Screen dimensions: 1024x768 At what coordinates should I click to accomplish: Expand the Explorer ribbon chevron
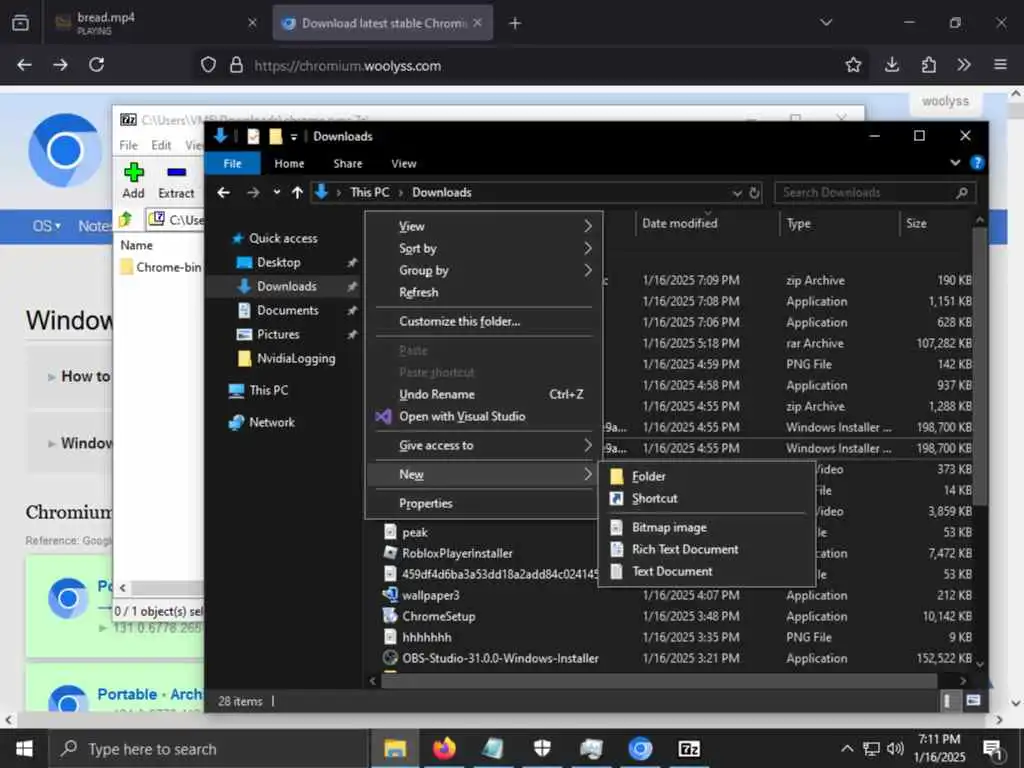pos(955,163)
